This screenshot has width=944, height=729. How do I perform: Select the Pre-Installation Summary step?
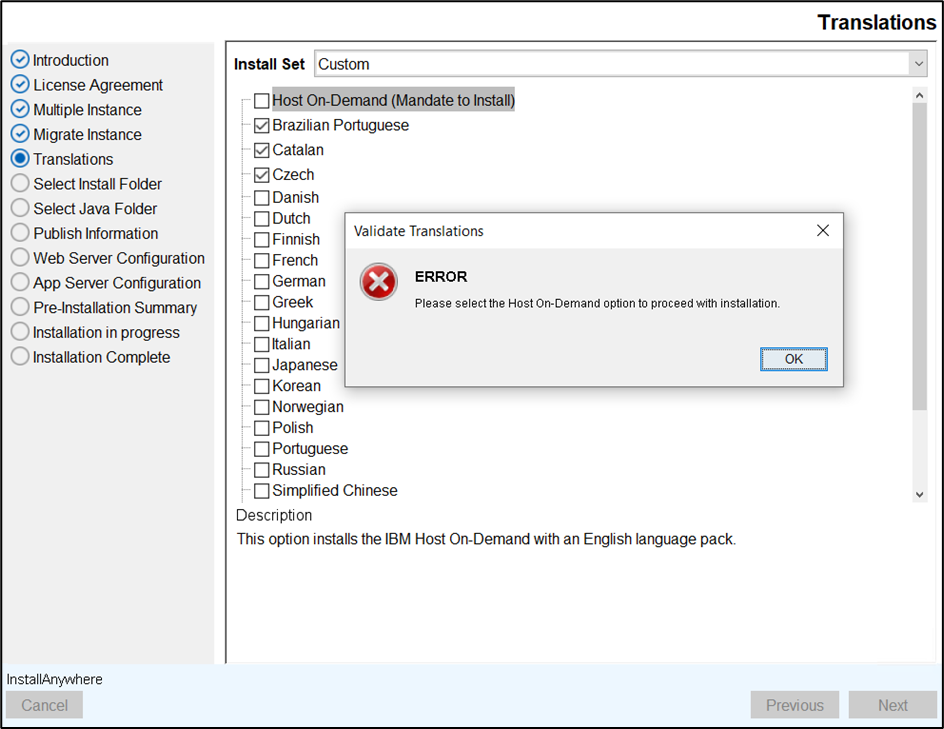[x=114, y=308]
